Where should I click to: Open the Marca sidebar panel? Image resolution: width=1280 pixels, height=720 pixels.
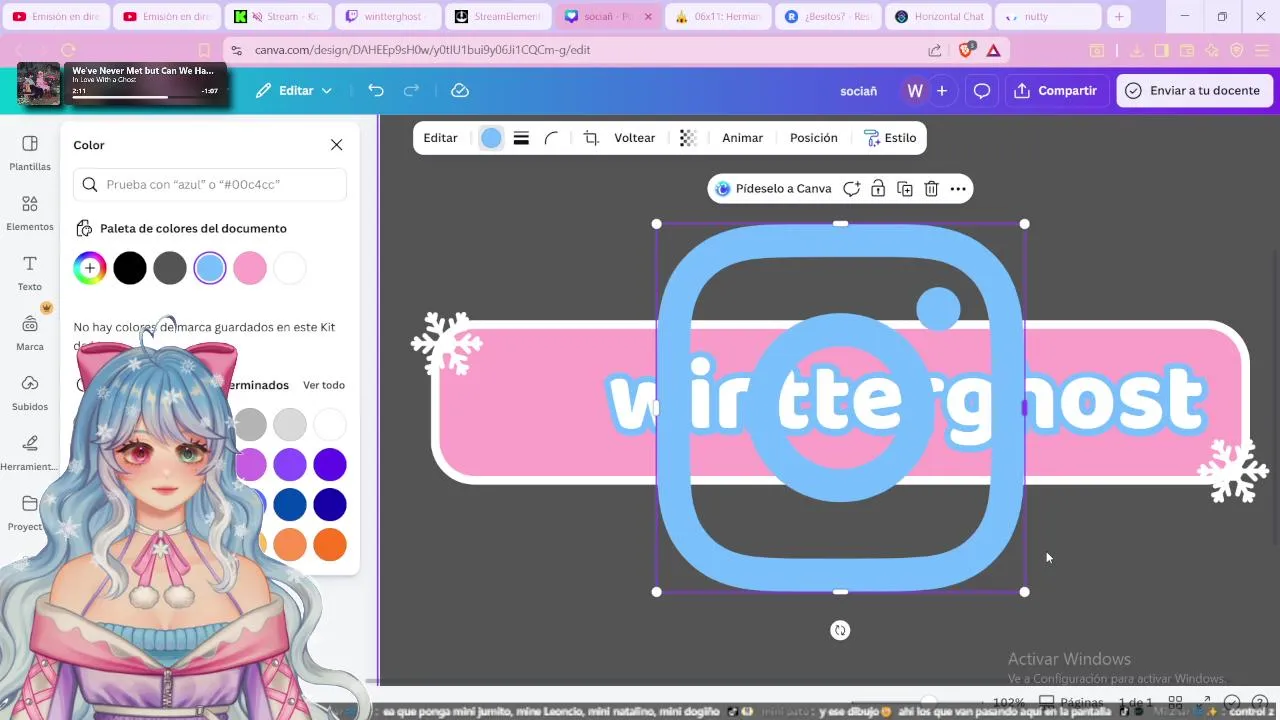[30, 333]
